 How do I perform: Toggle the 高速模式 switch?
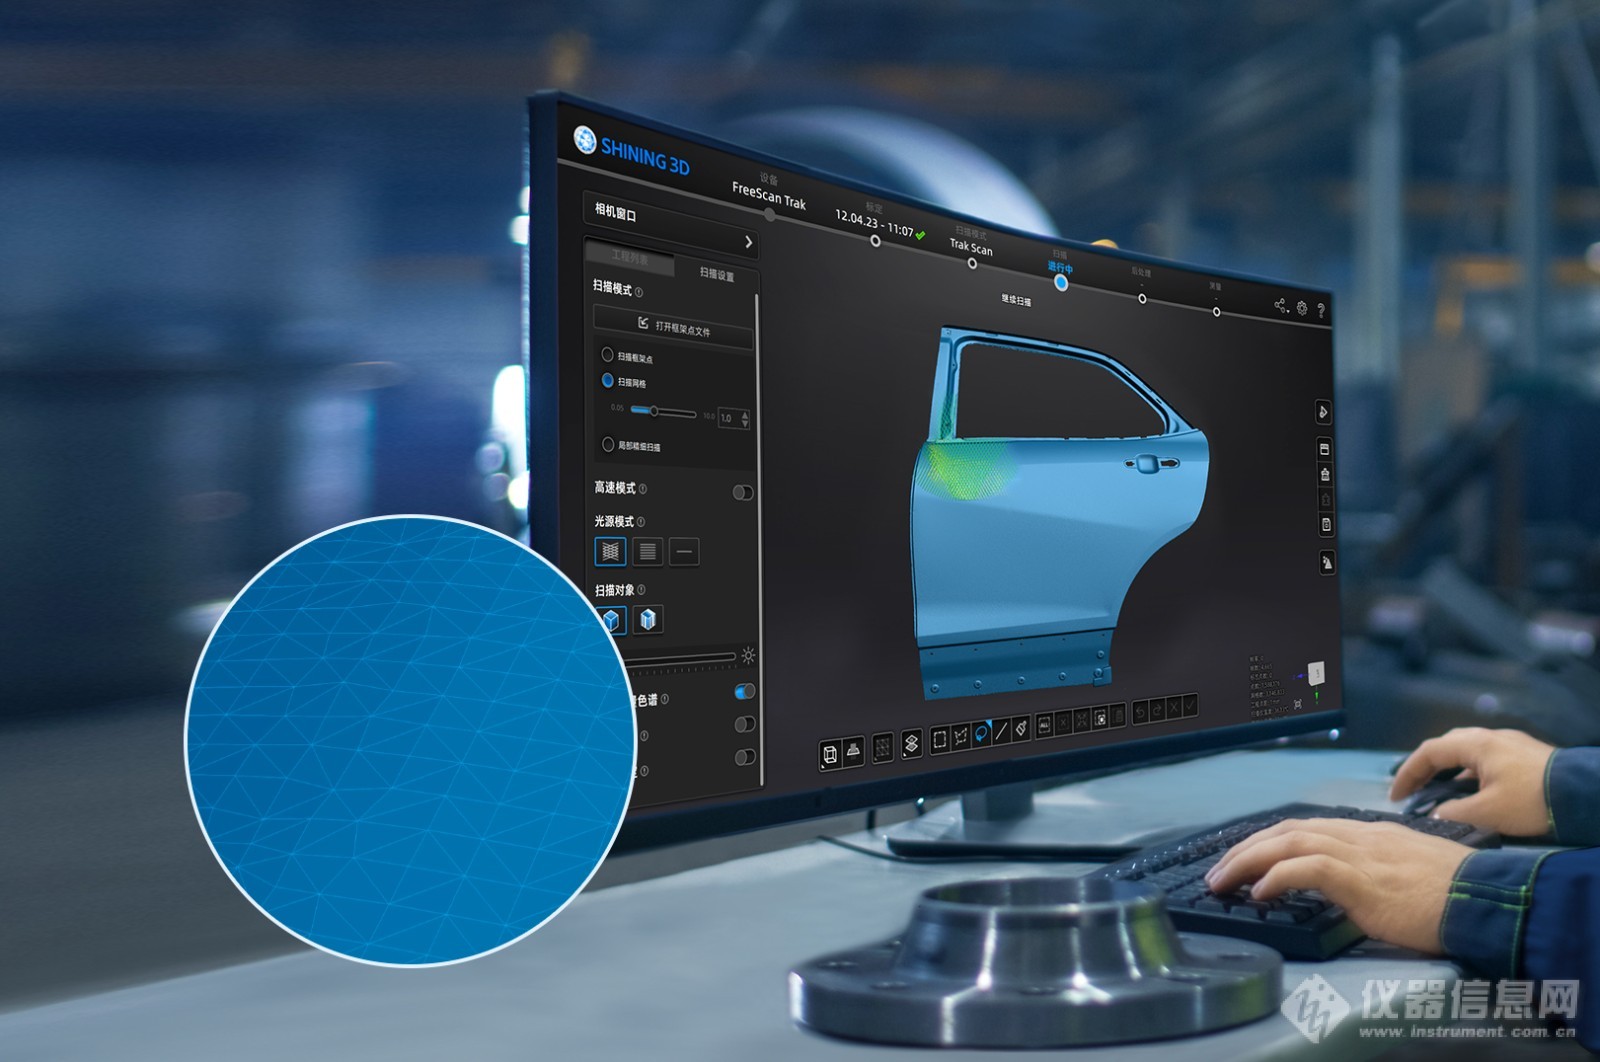click(x=743, y=492)
